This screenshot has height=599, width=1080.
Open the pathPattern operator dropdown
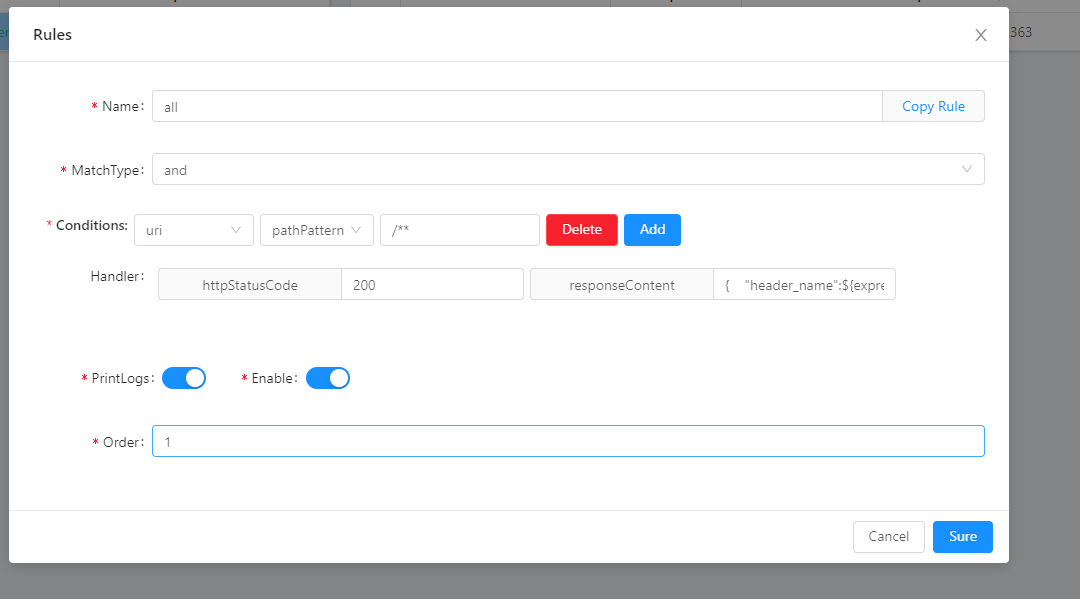[x=317, y=230]
